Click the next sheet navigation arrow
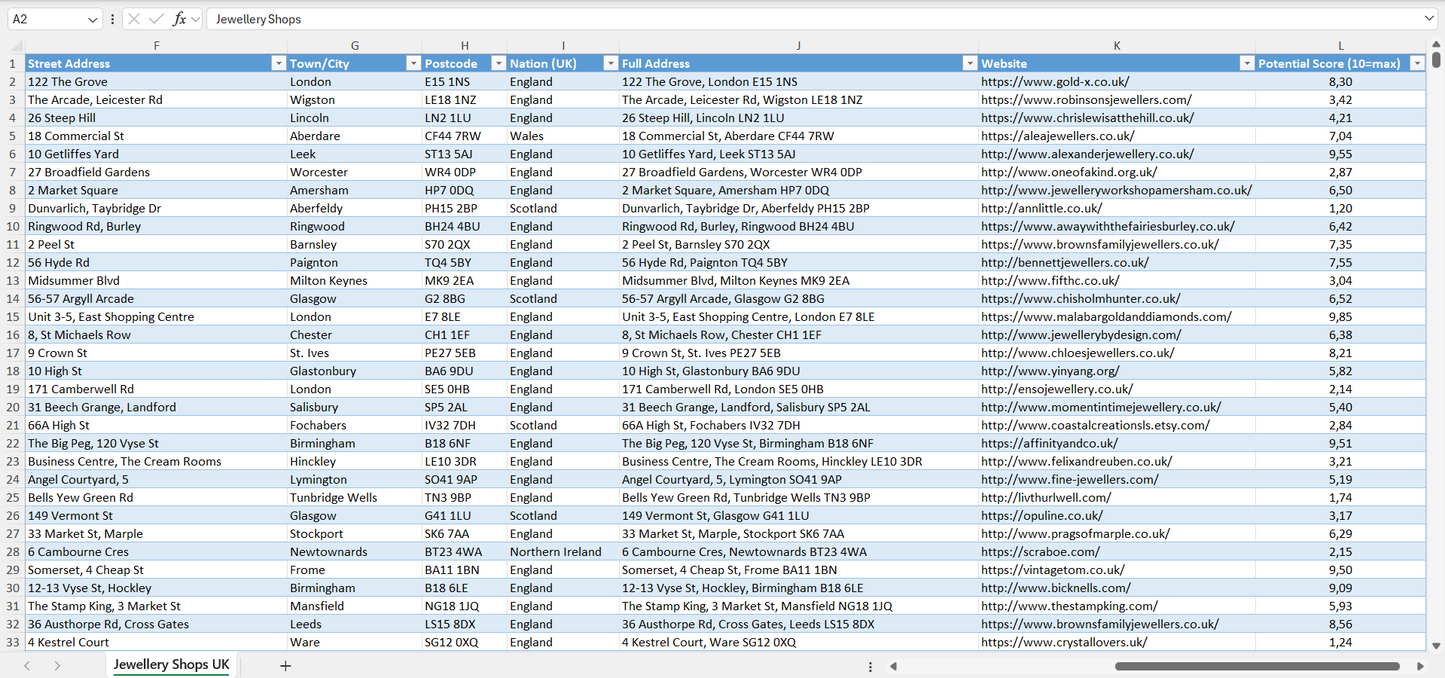Viewport: 1445px width, 678px height. click(57, 666)
